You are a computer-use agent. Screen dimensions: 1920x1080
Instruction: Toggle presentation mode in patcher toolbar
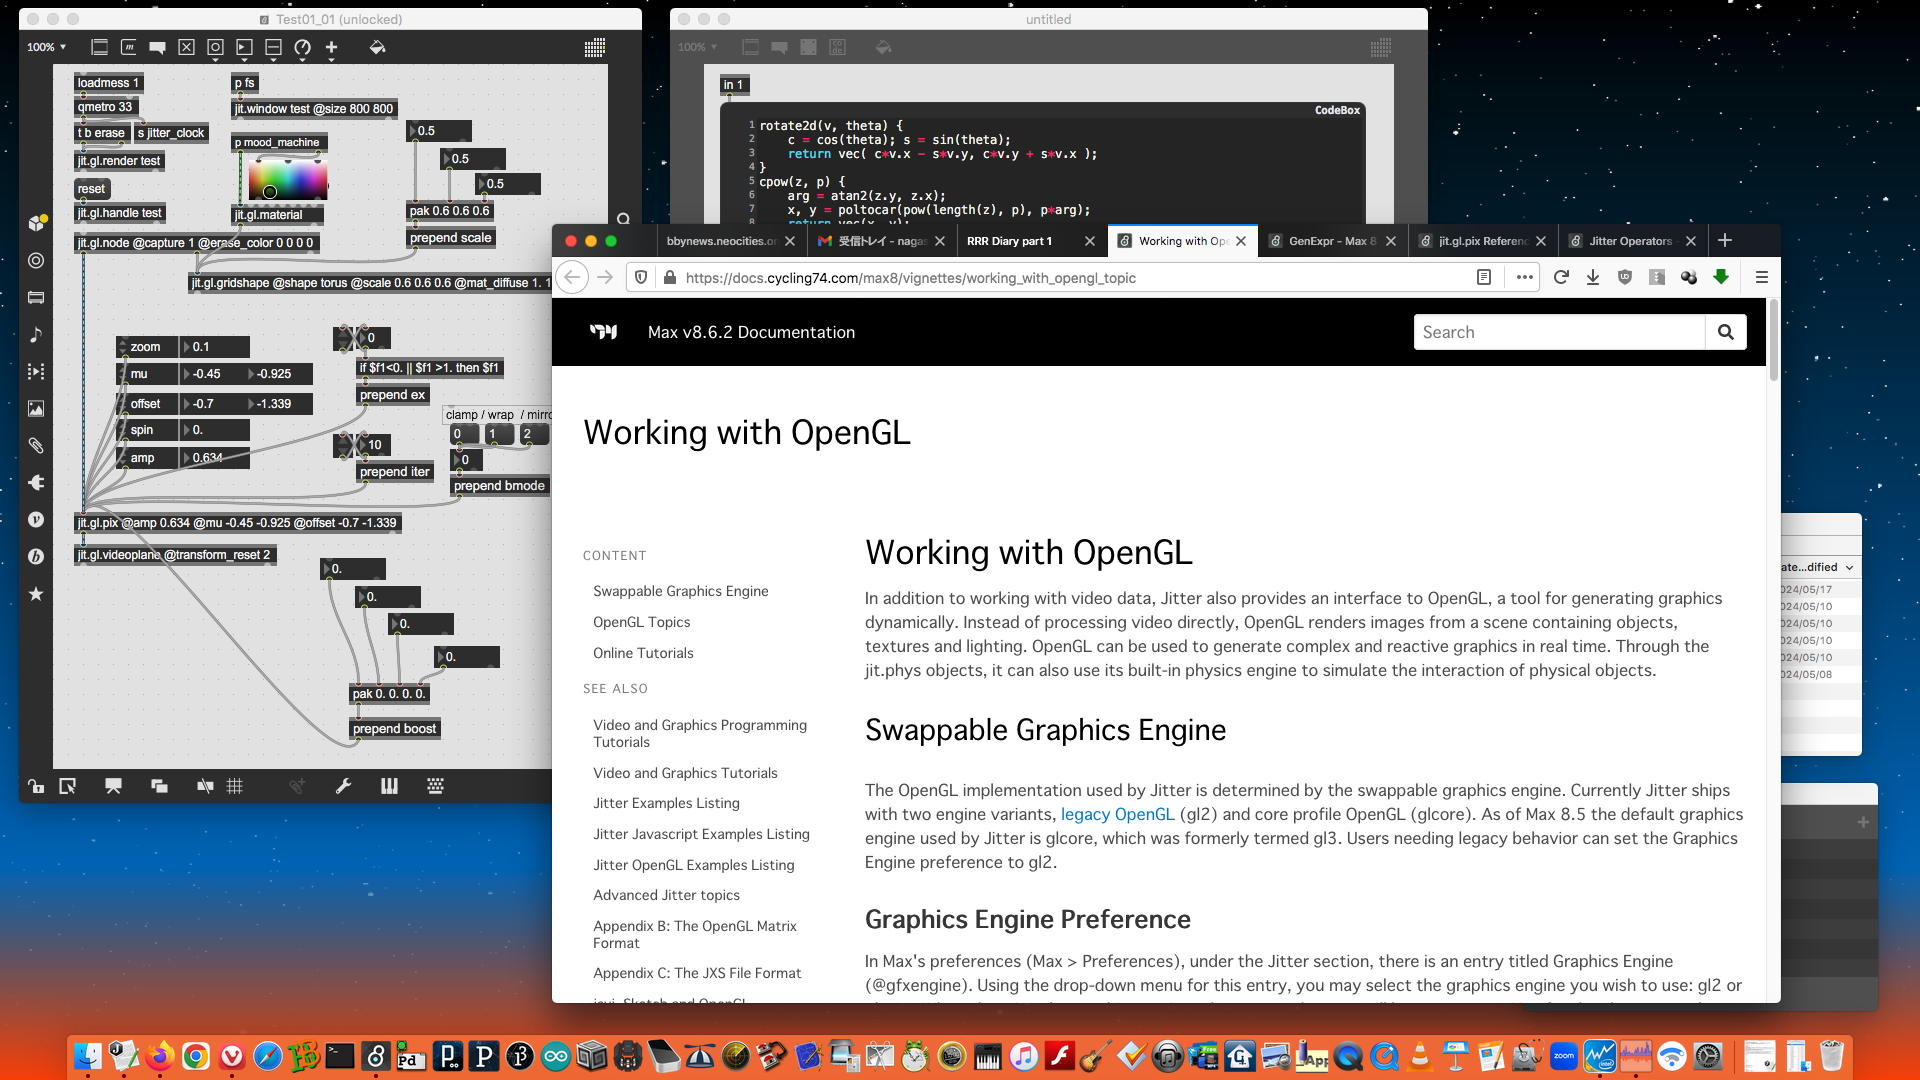pos(113,786)
